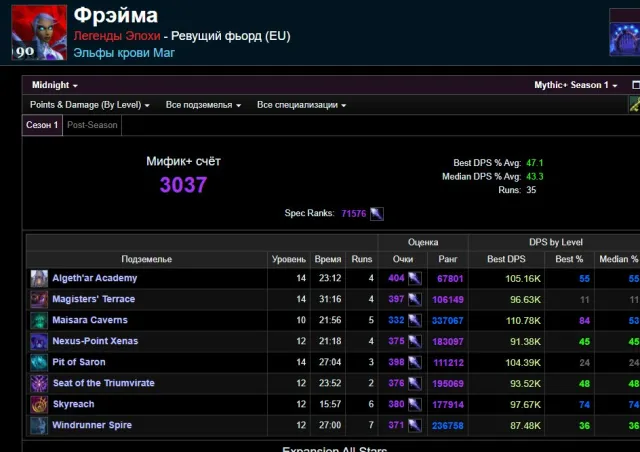
Task: Click the Best % value 84
Action: [x=584, y=321]
